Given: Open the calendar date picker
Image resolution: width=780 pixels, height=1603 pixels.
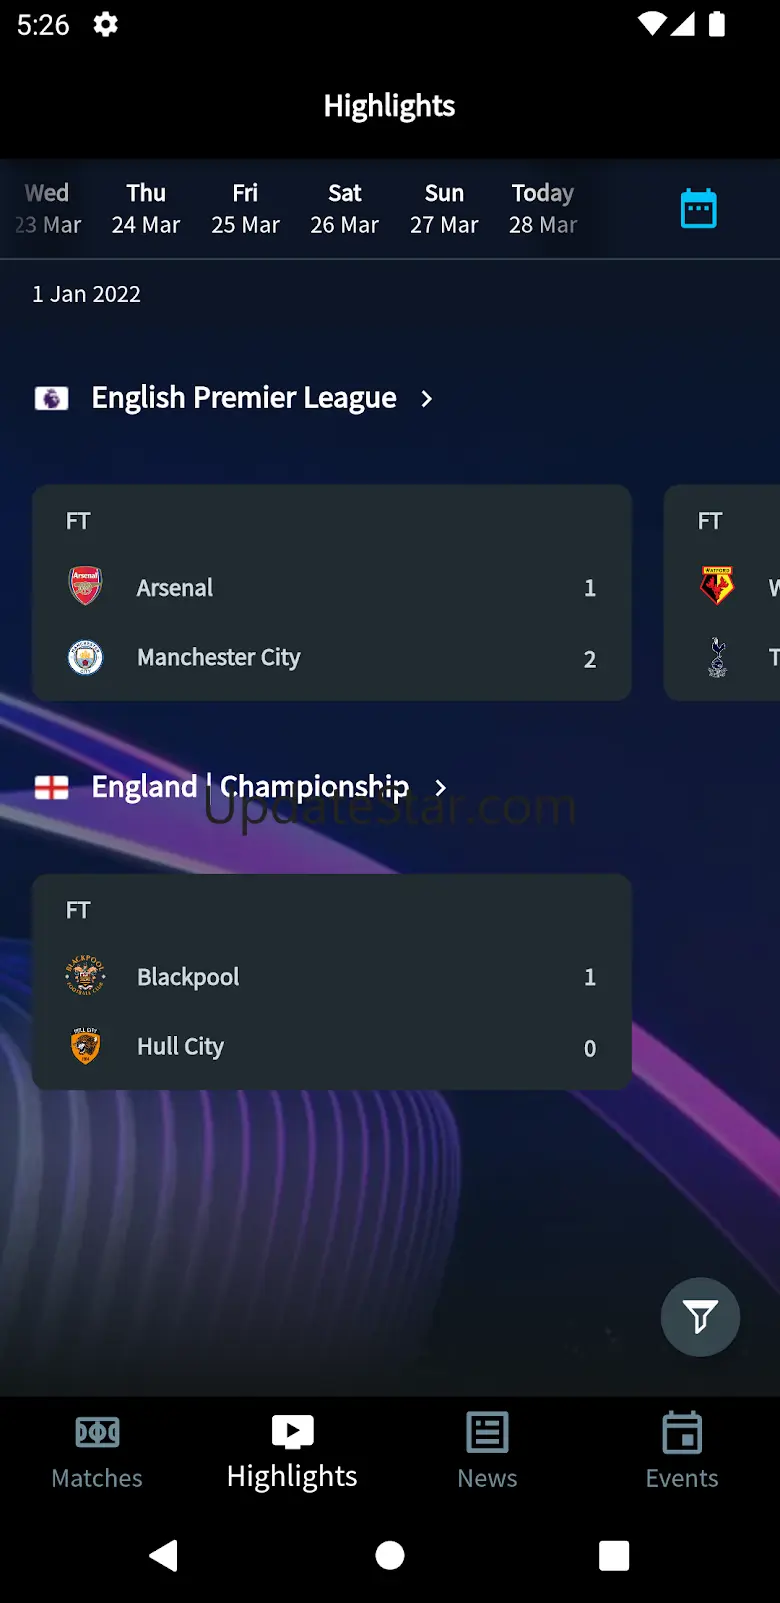Looking at the screenshot, I should point(698,208).
